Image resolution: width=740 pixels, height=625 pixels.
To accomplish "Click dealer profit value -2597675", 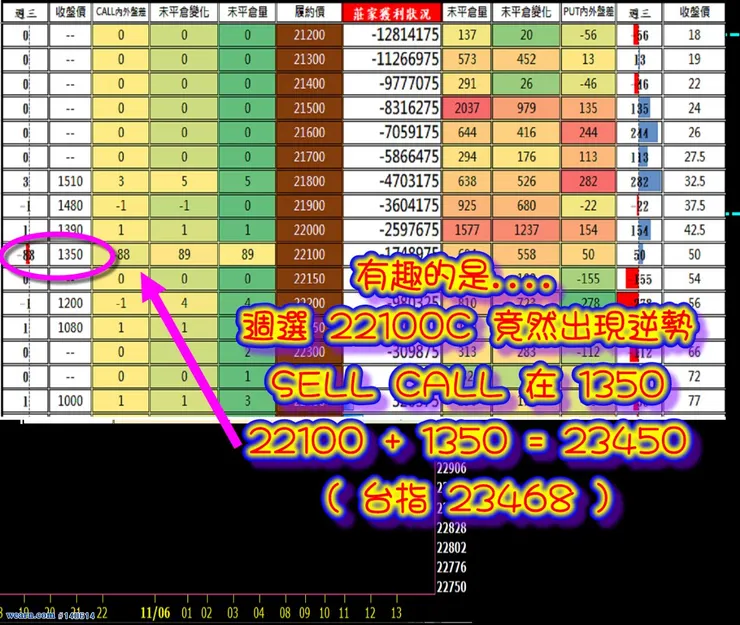I will tap(392, 230).
